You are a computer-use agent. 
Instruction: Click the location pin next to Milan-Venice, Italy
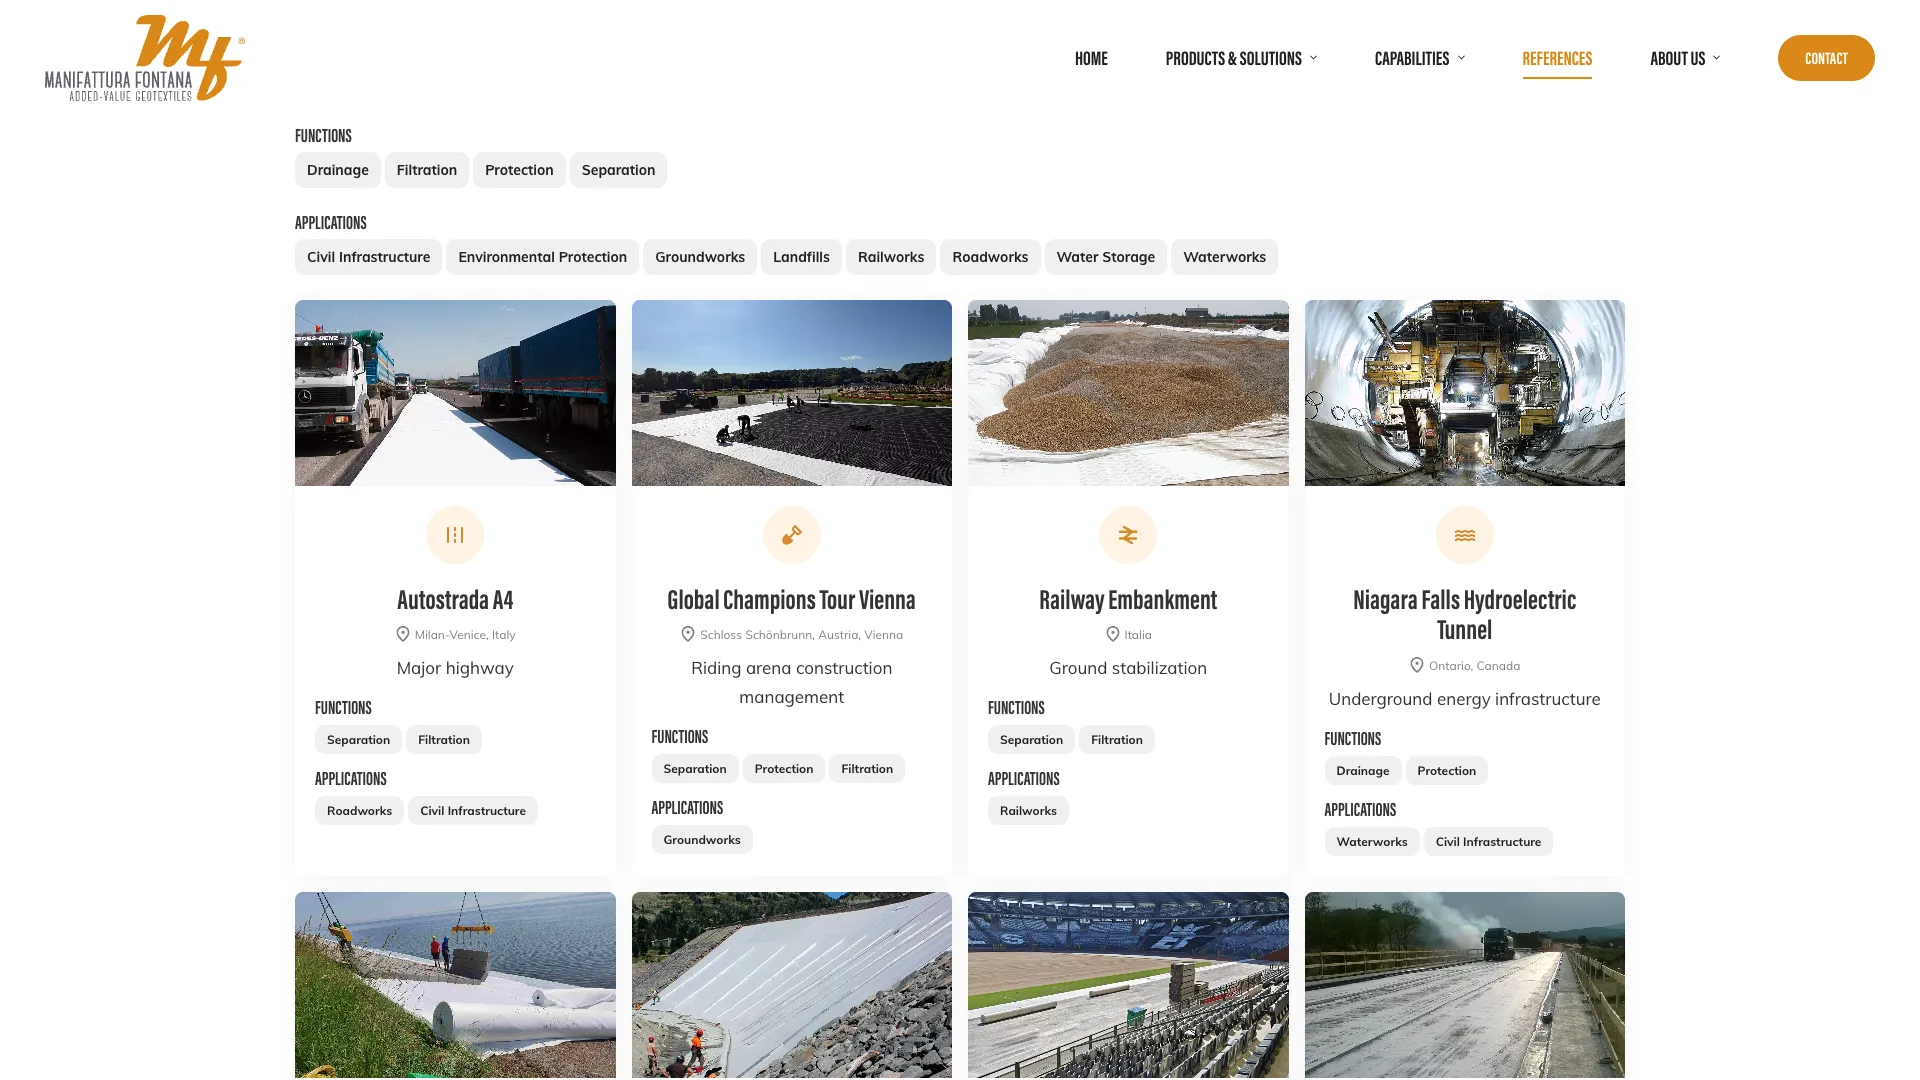point(403,634)
